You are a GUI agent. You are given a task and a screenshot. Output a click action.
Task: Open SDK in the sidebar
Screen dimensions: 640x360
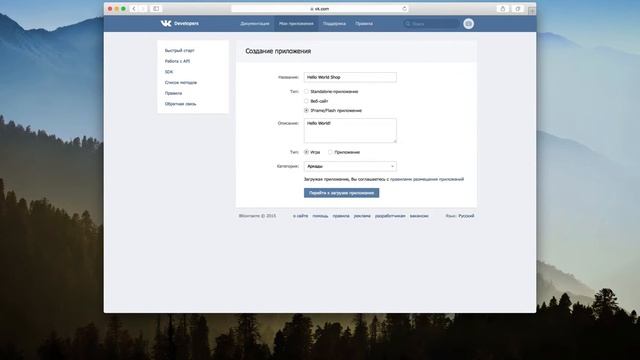click(169, 72)
